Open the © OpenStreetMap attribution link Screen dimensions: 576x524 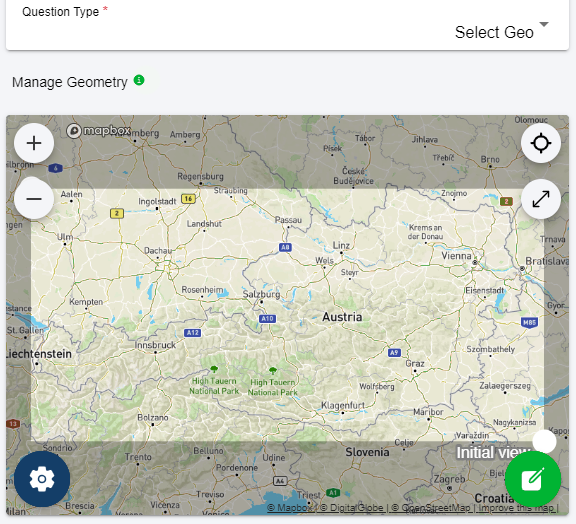click(431, 508)
